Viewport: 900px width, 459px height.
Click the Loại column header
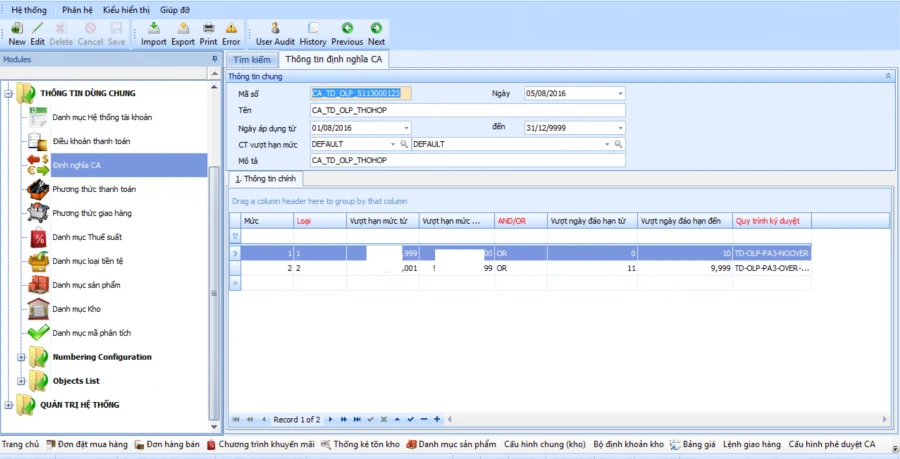tap(320, 221)
